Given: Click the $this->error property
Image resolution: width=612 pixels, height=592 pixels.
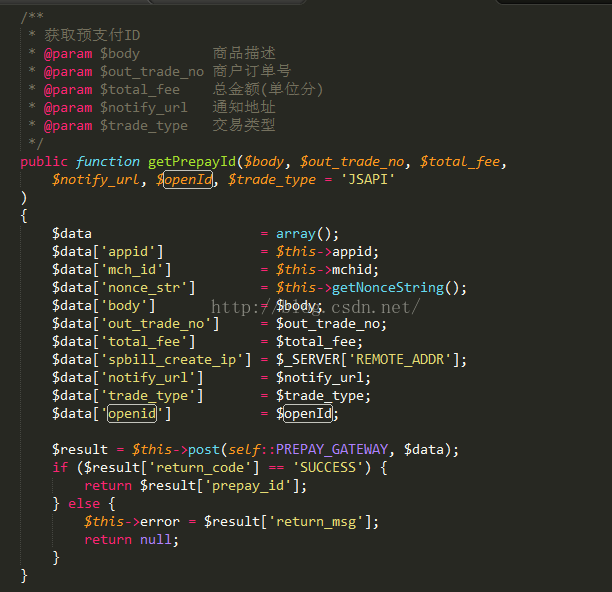Looking at the screenshot, I should [x=132, y=521].
